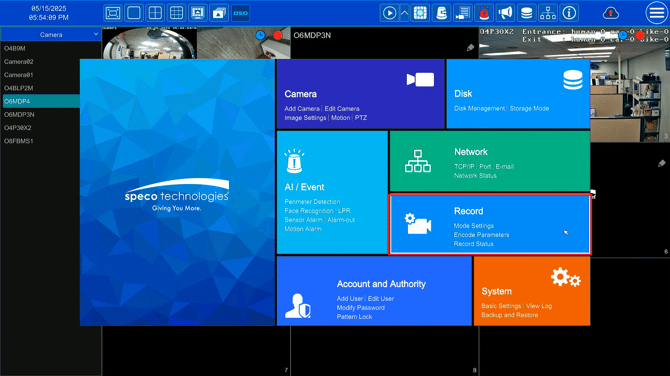Click the megaphone broadcast icon
The width and height of the screenshot is (670, 376).
pos(505,13)
